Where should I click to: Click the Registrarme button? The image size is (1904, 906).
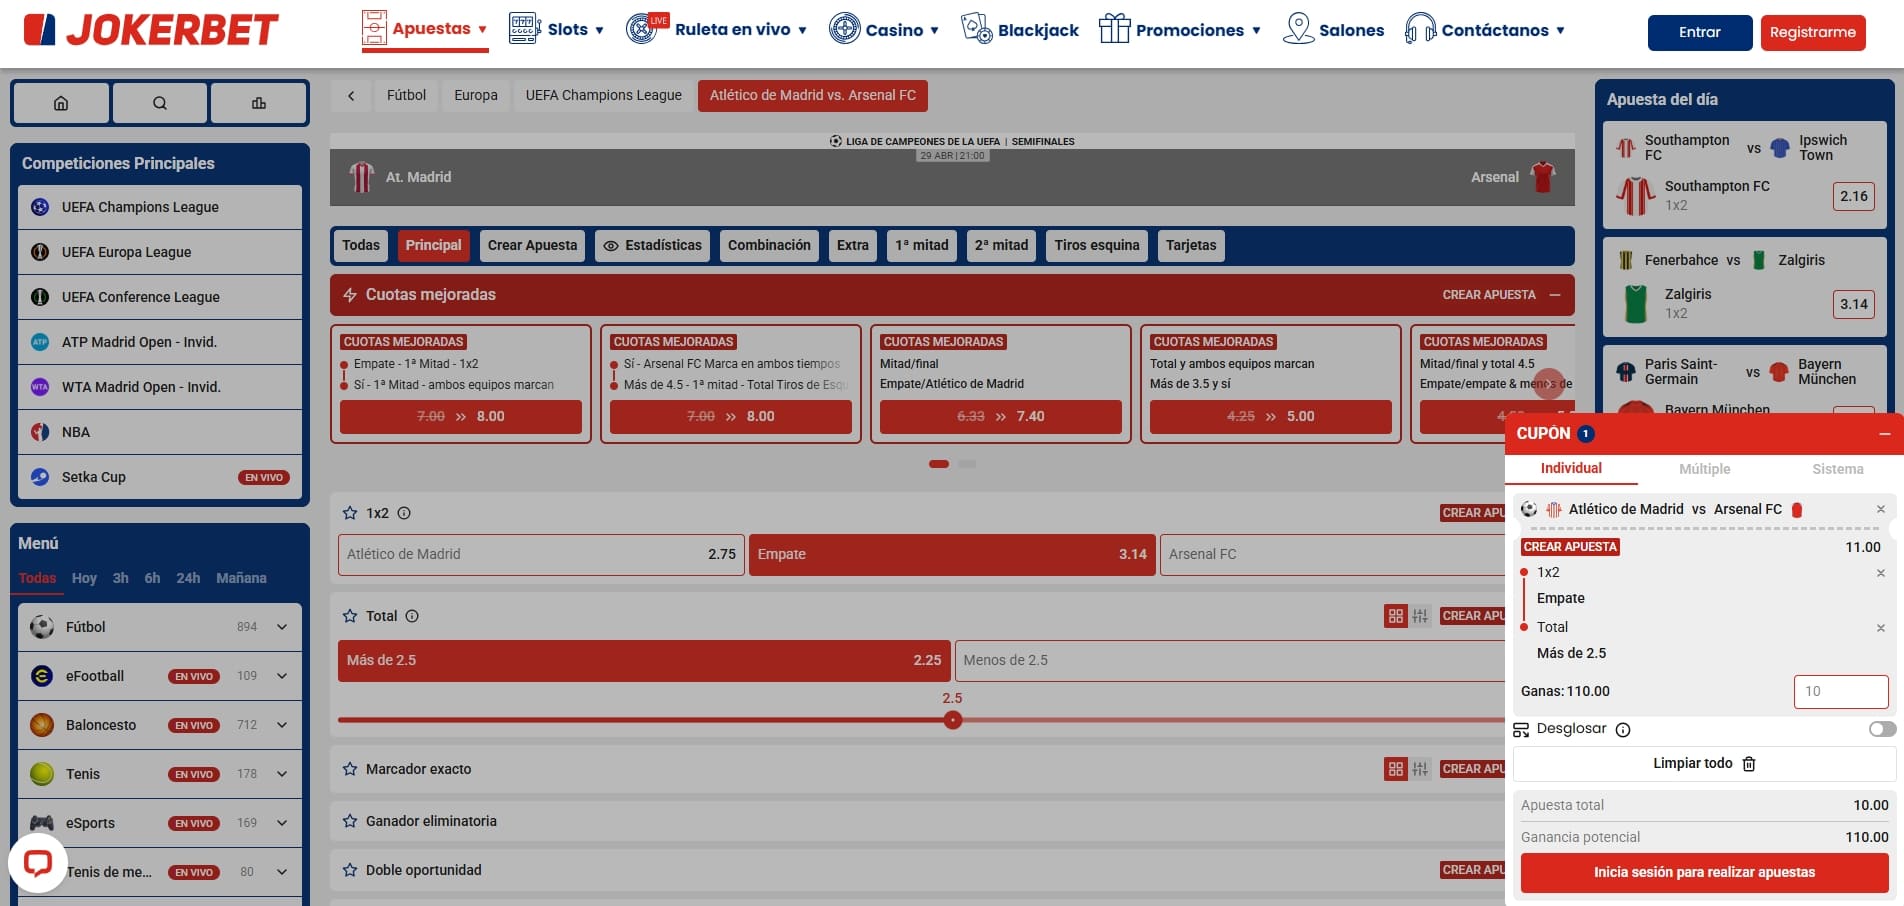coord(1812,32)
